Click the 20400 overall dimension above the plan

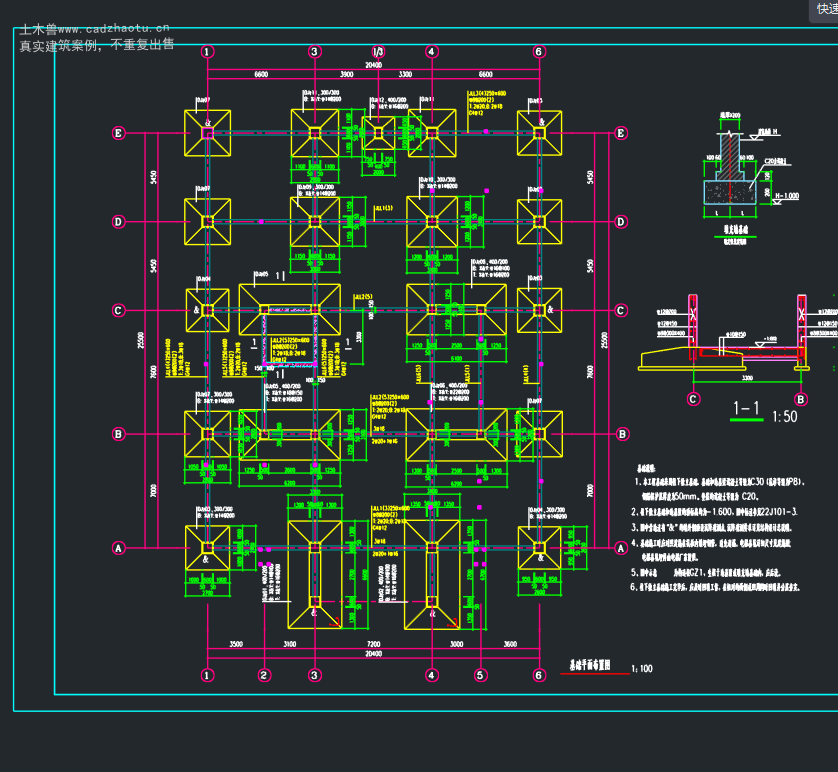tap(374, 65)
